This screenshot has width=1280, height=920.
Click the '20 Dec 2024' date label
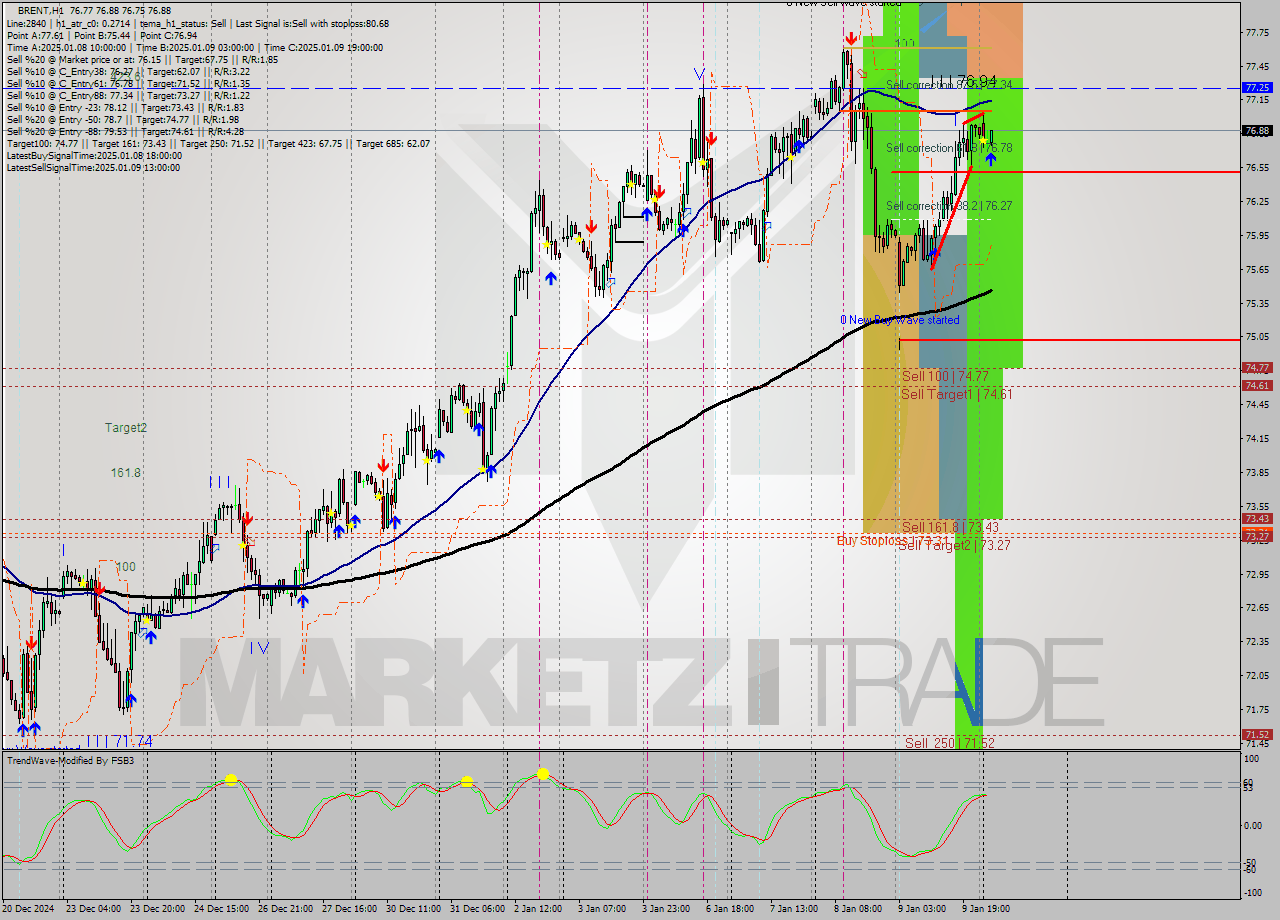click(29, 909)
